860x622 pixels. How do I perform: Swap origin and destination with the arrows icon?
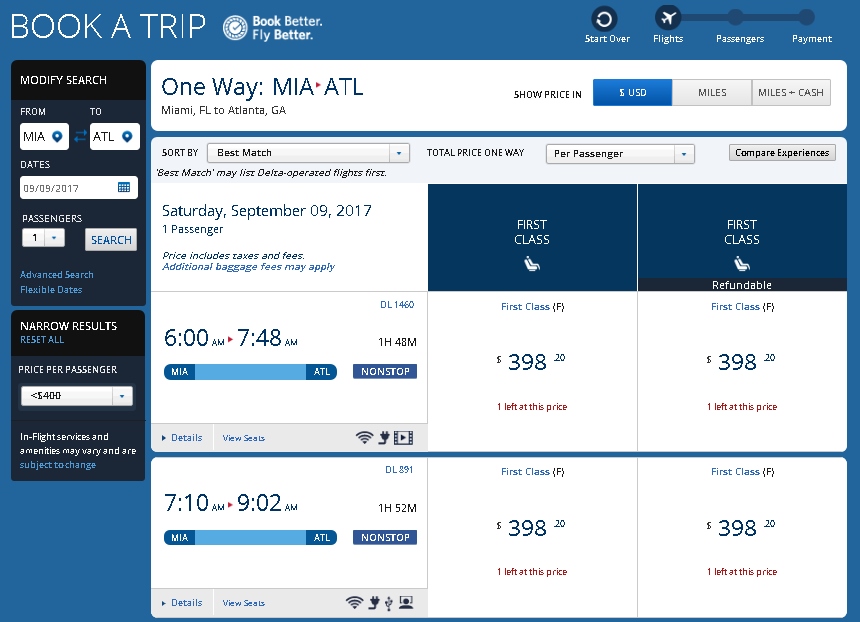pyautogui.click(x=80, y=136)
